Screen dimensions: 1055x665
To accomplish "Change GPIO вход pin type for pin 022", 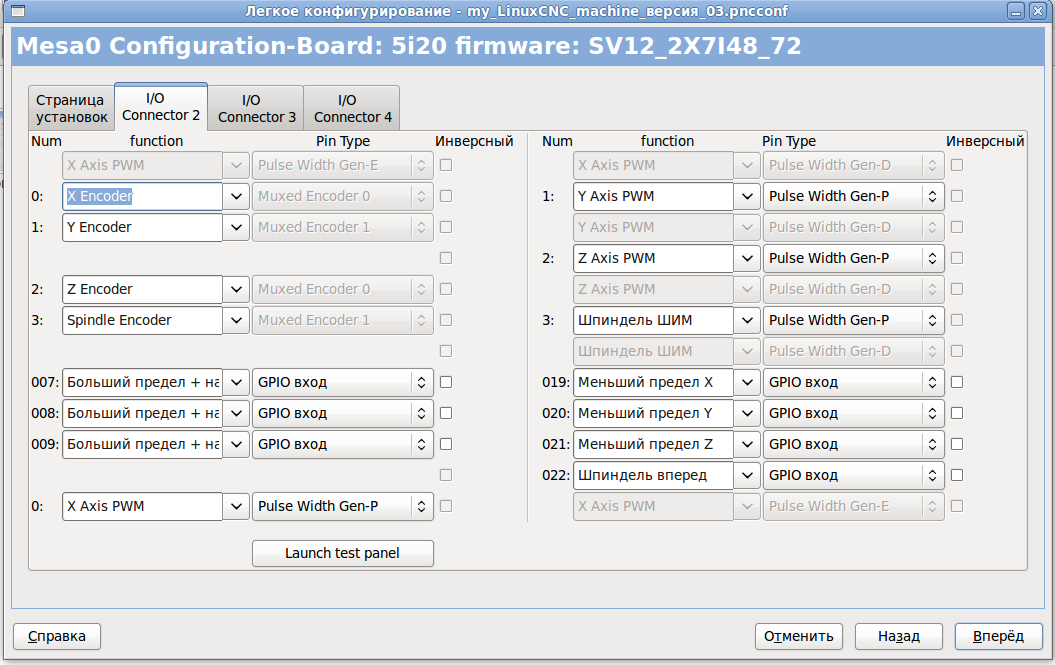I will pos(853,475).
